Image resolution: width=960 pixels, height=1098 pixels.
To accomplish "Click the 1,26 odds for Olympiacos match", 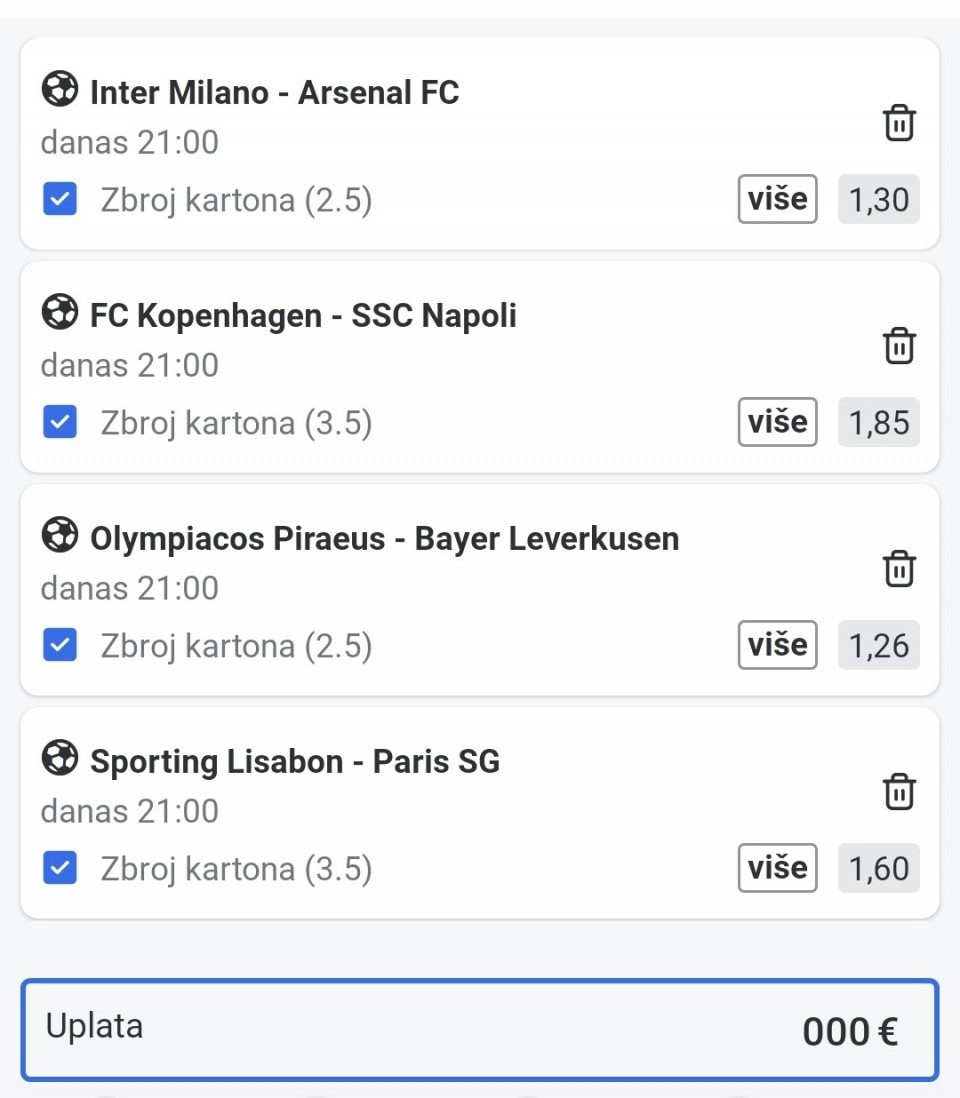I will tap(878, 646).
